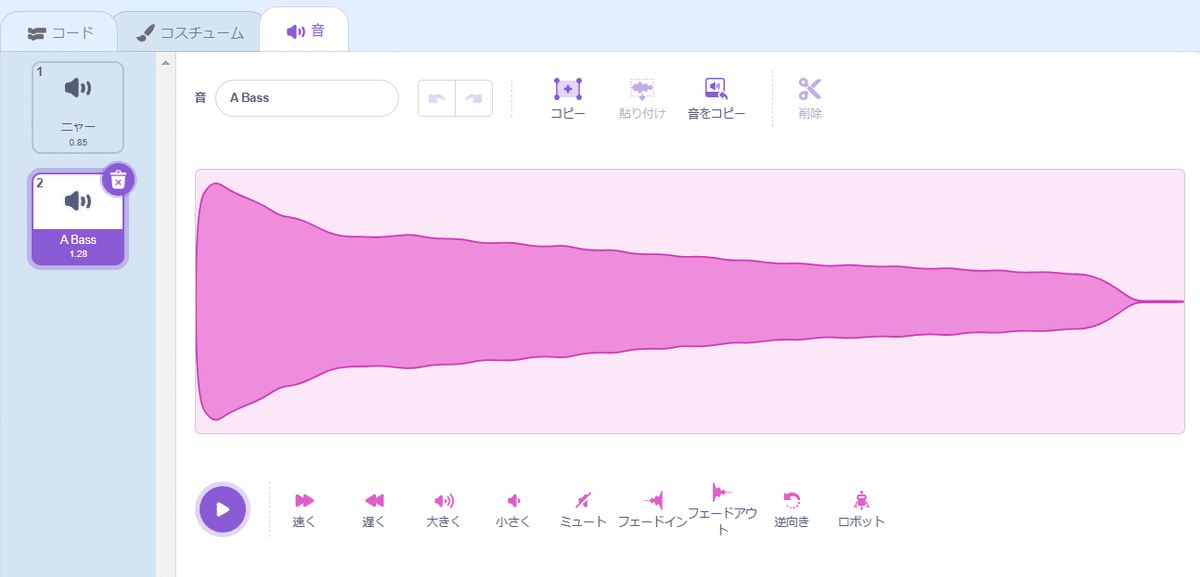The height and width of the screenshot is (577, 1200).
Task: Select the ニャー sound thumbnail
Action: point(77,106)
